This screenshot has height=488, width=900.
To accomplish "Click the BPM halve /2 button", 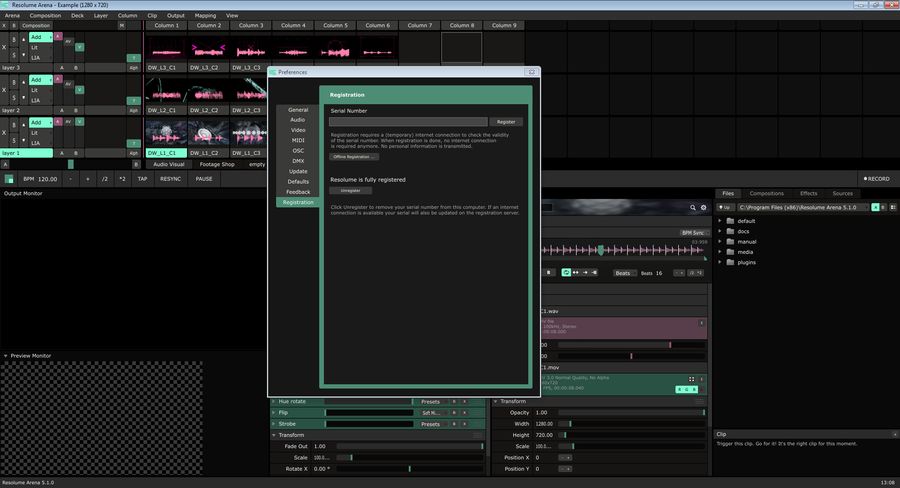I will pos(104,179).
